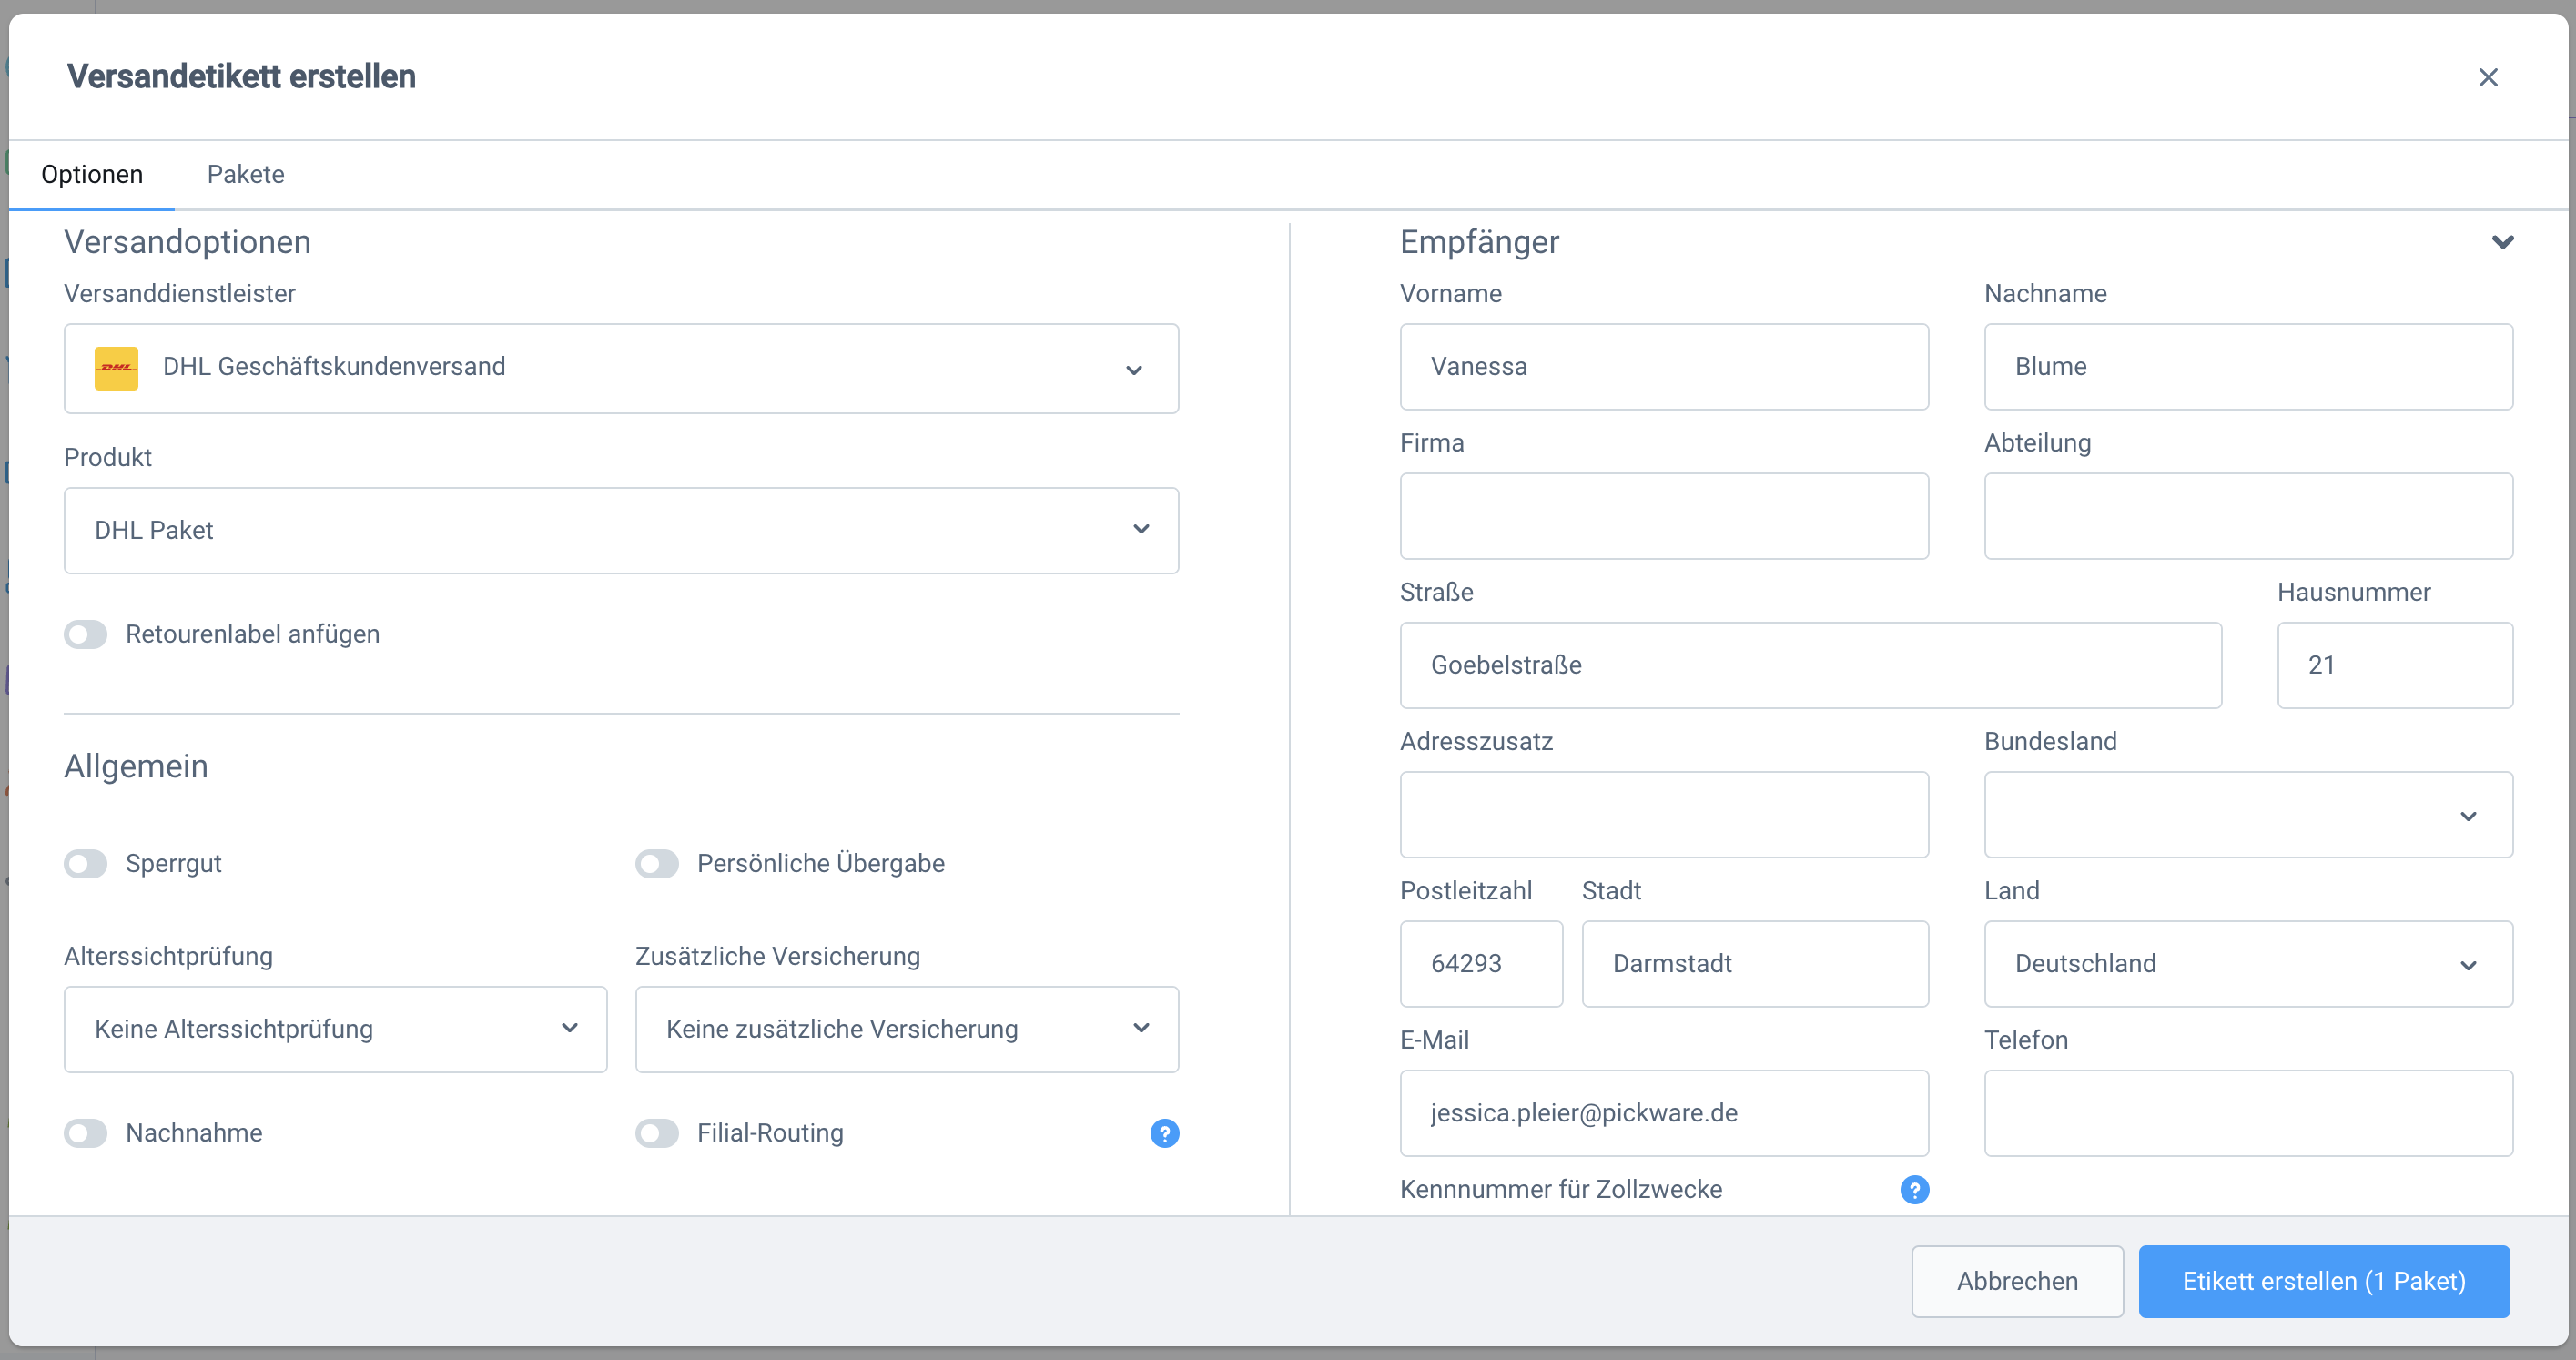Expand the Zusätzliche Versicherung dropdown
Screen dimensions: 2576x1360
point(906,1029)
